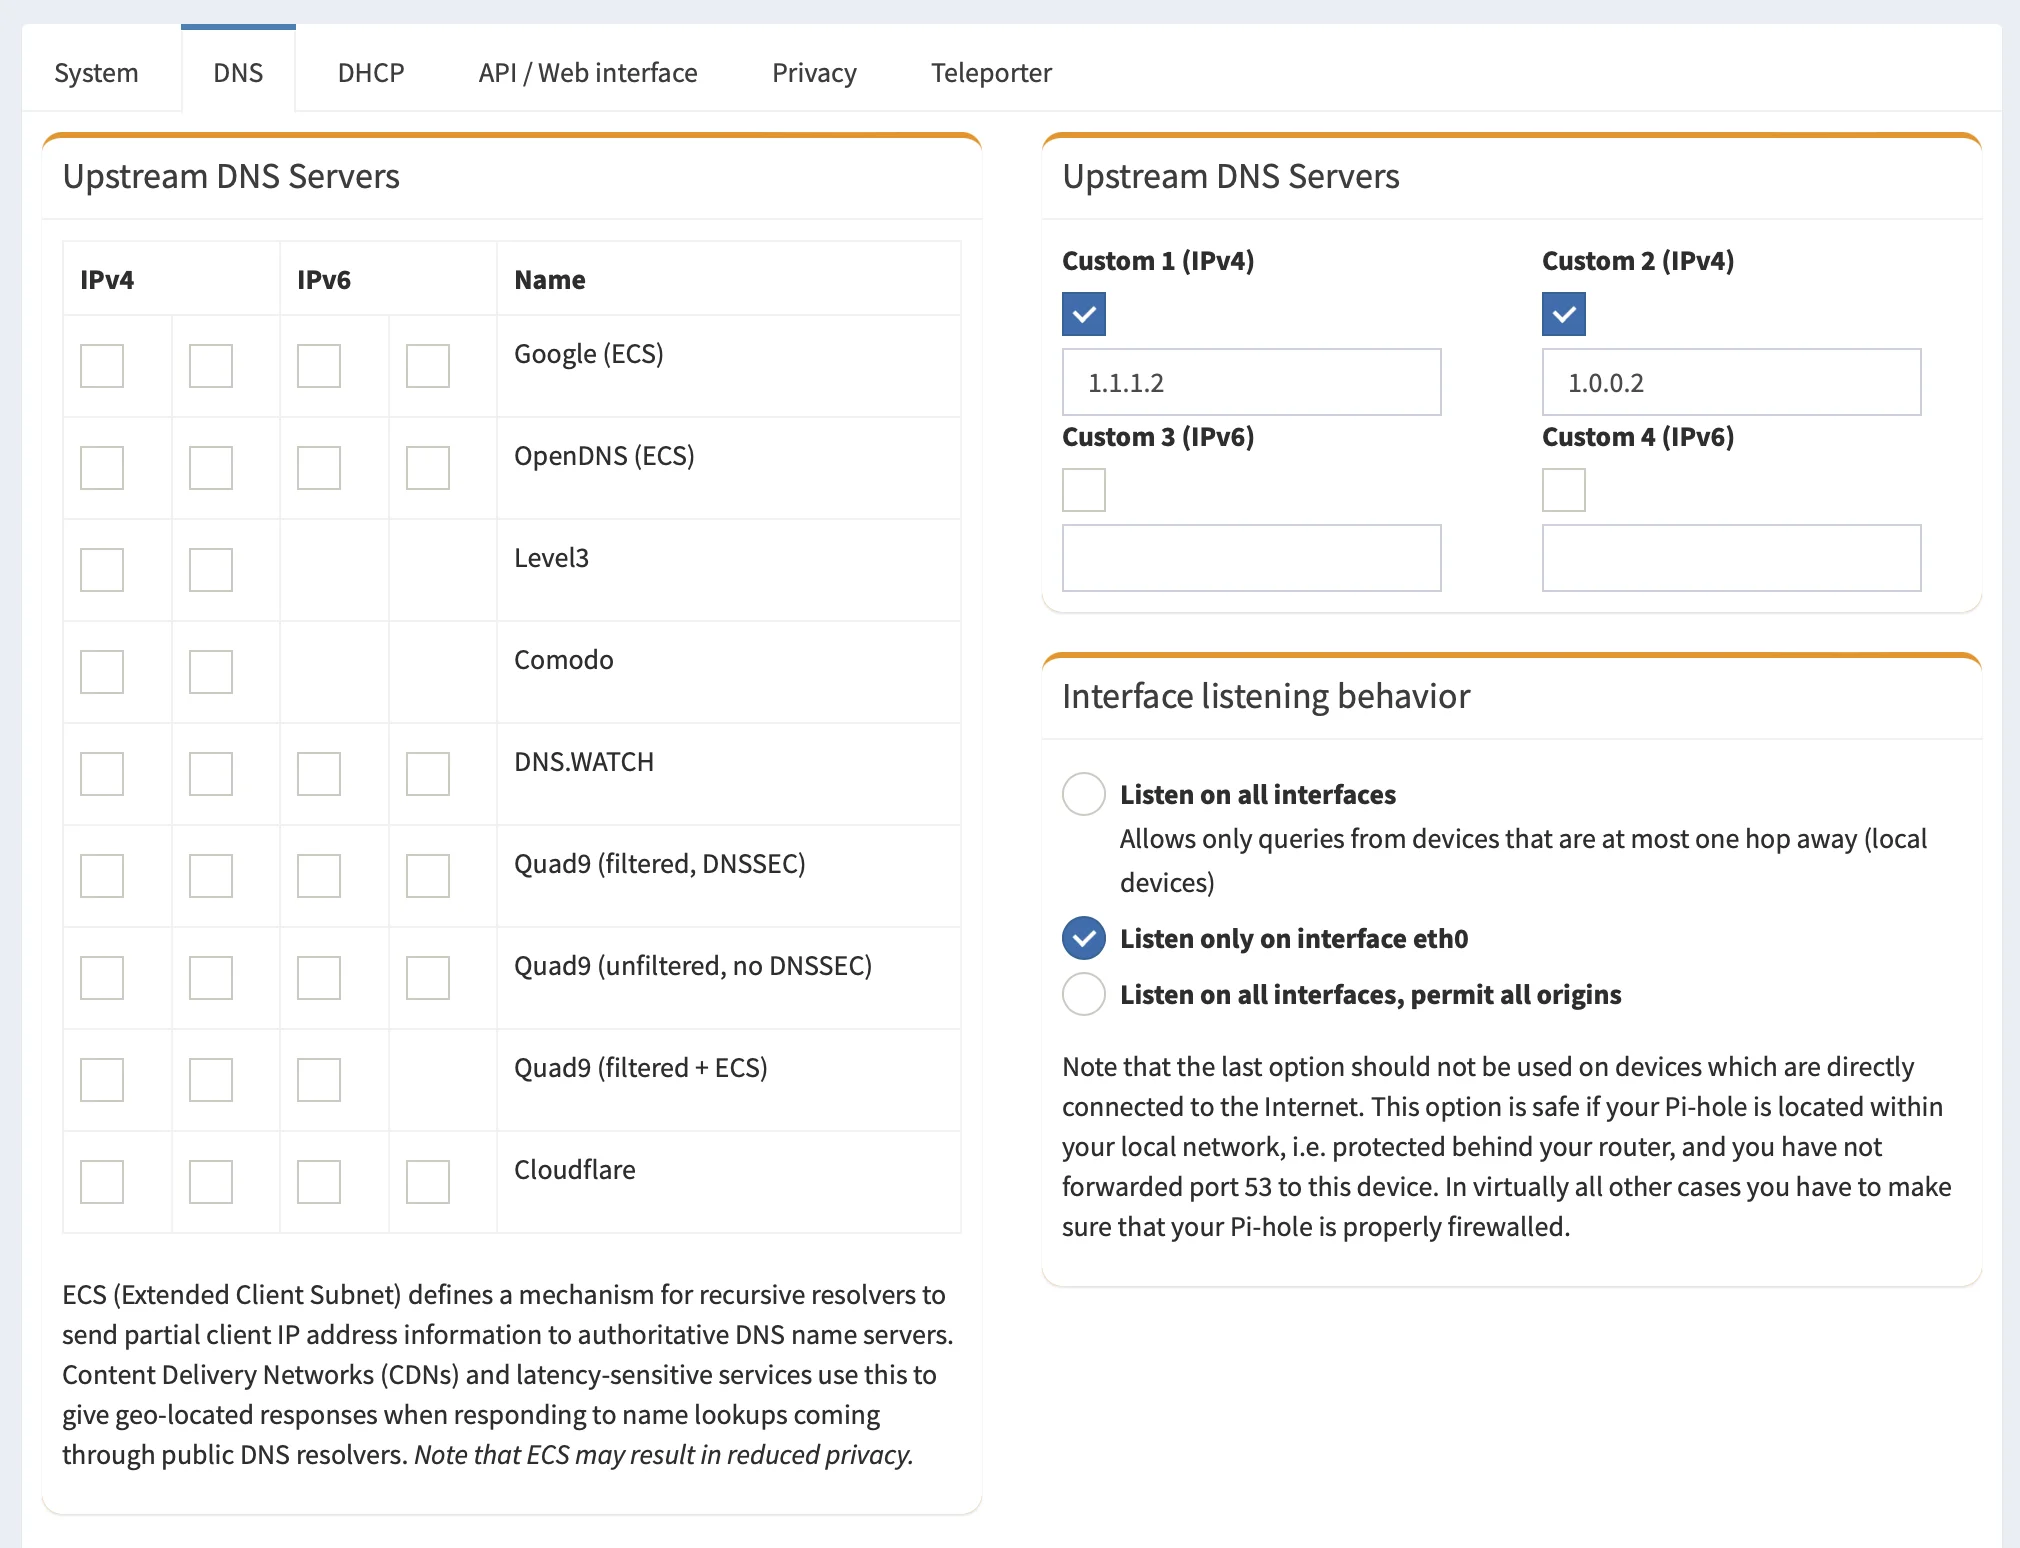Image resolution: width=2020 pixels, height=1548 pixels.
Task: Tick second IPv4 checkbox for Level3
Action: pos(211,570)
